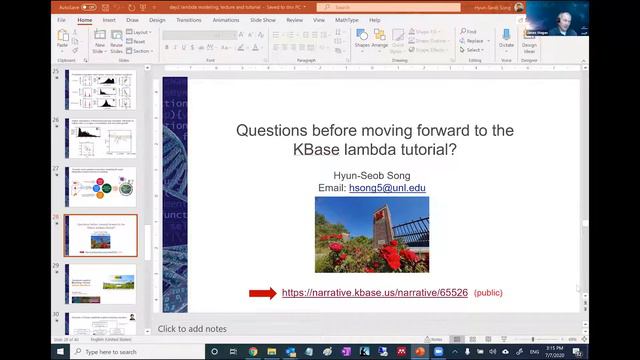
Task: Select slide 25 thumbnail
Action: [100, 90]
